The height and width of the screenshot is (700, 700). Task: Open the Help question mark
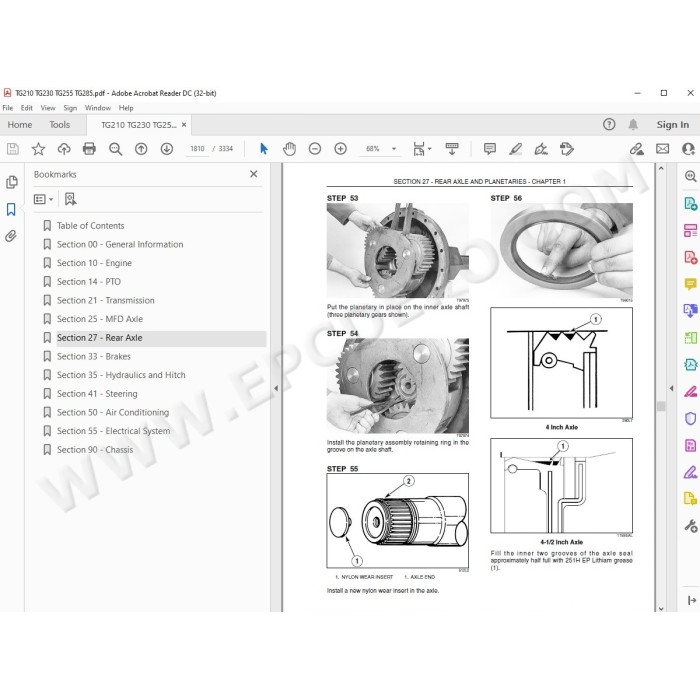(x=609, y=125)
